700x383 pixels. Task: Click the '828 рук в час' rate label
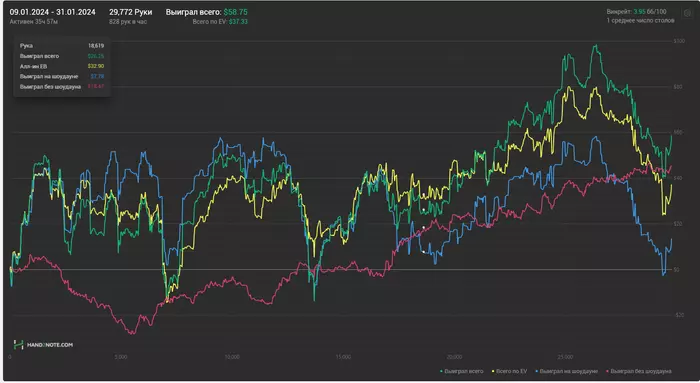coord(128,21)
